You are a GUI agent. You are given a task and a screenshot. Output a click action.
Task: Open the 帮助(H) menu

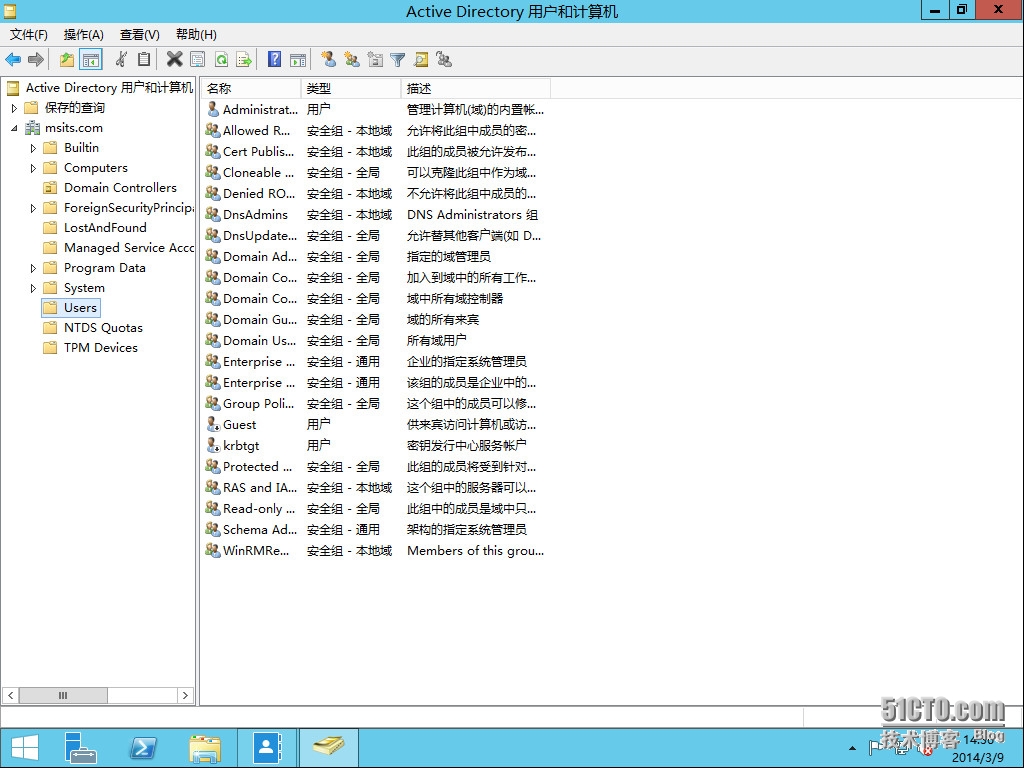196,35
